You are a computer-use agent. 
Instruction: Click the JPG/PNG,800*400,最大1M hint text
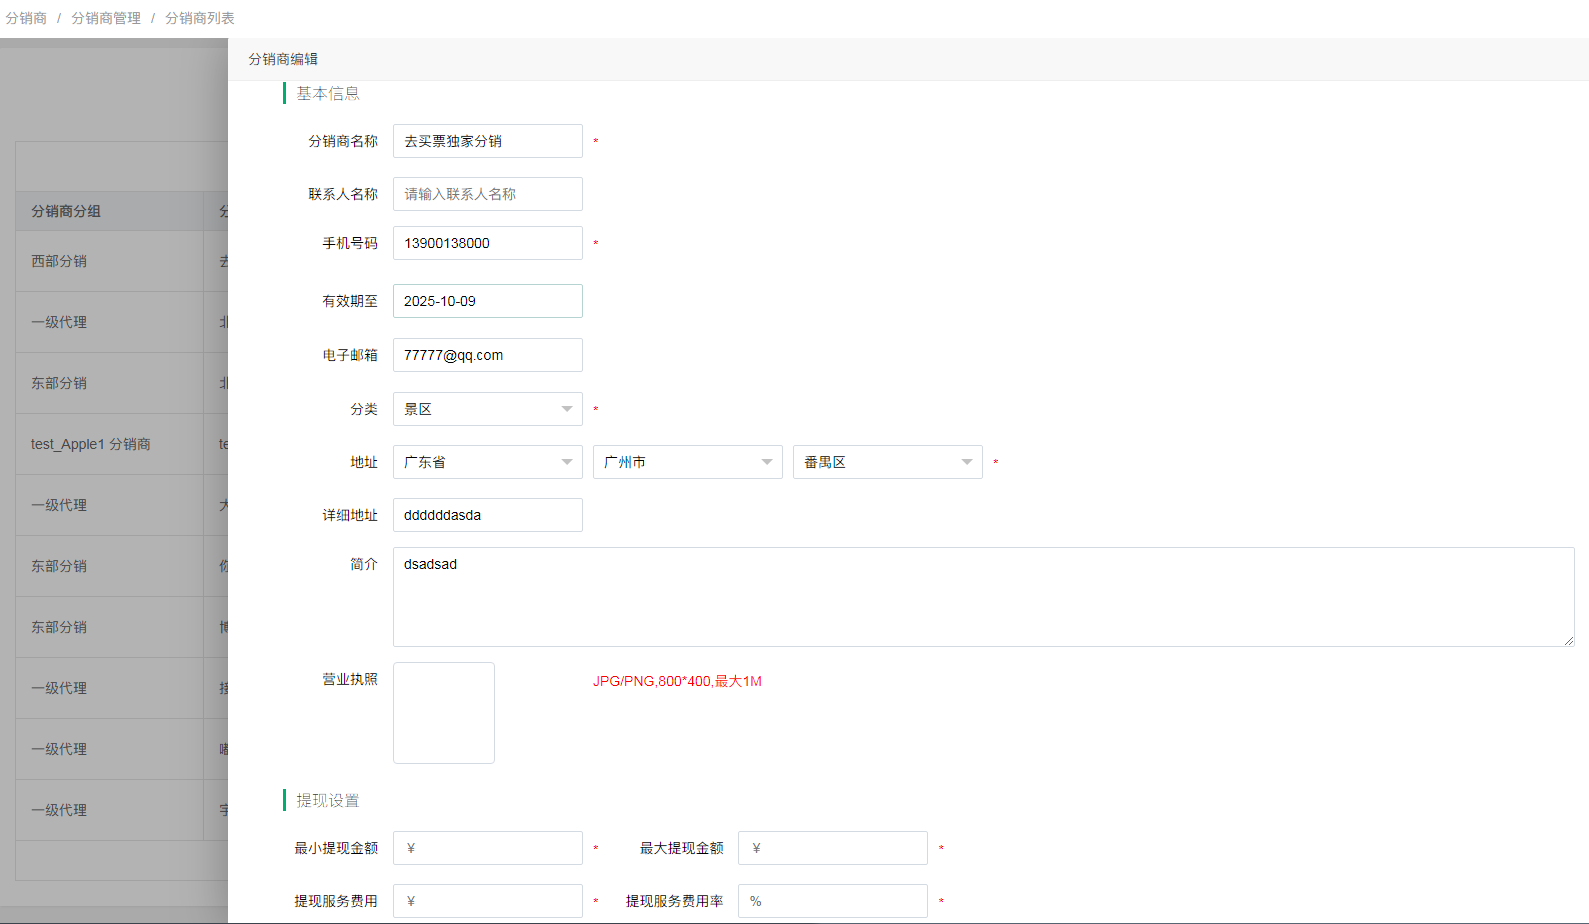tap(677, 681)
